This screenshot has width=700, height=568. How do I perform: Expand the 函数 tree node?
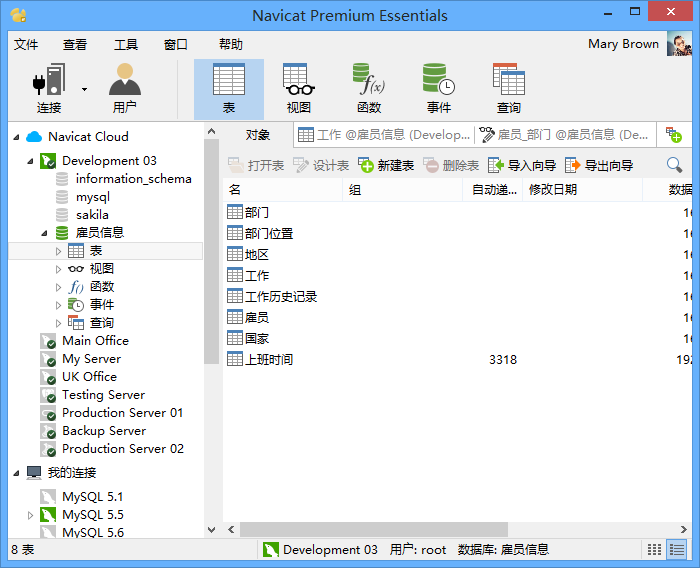click(58, 287)
